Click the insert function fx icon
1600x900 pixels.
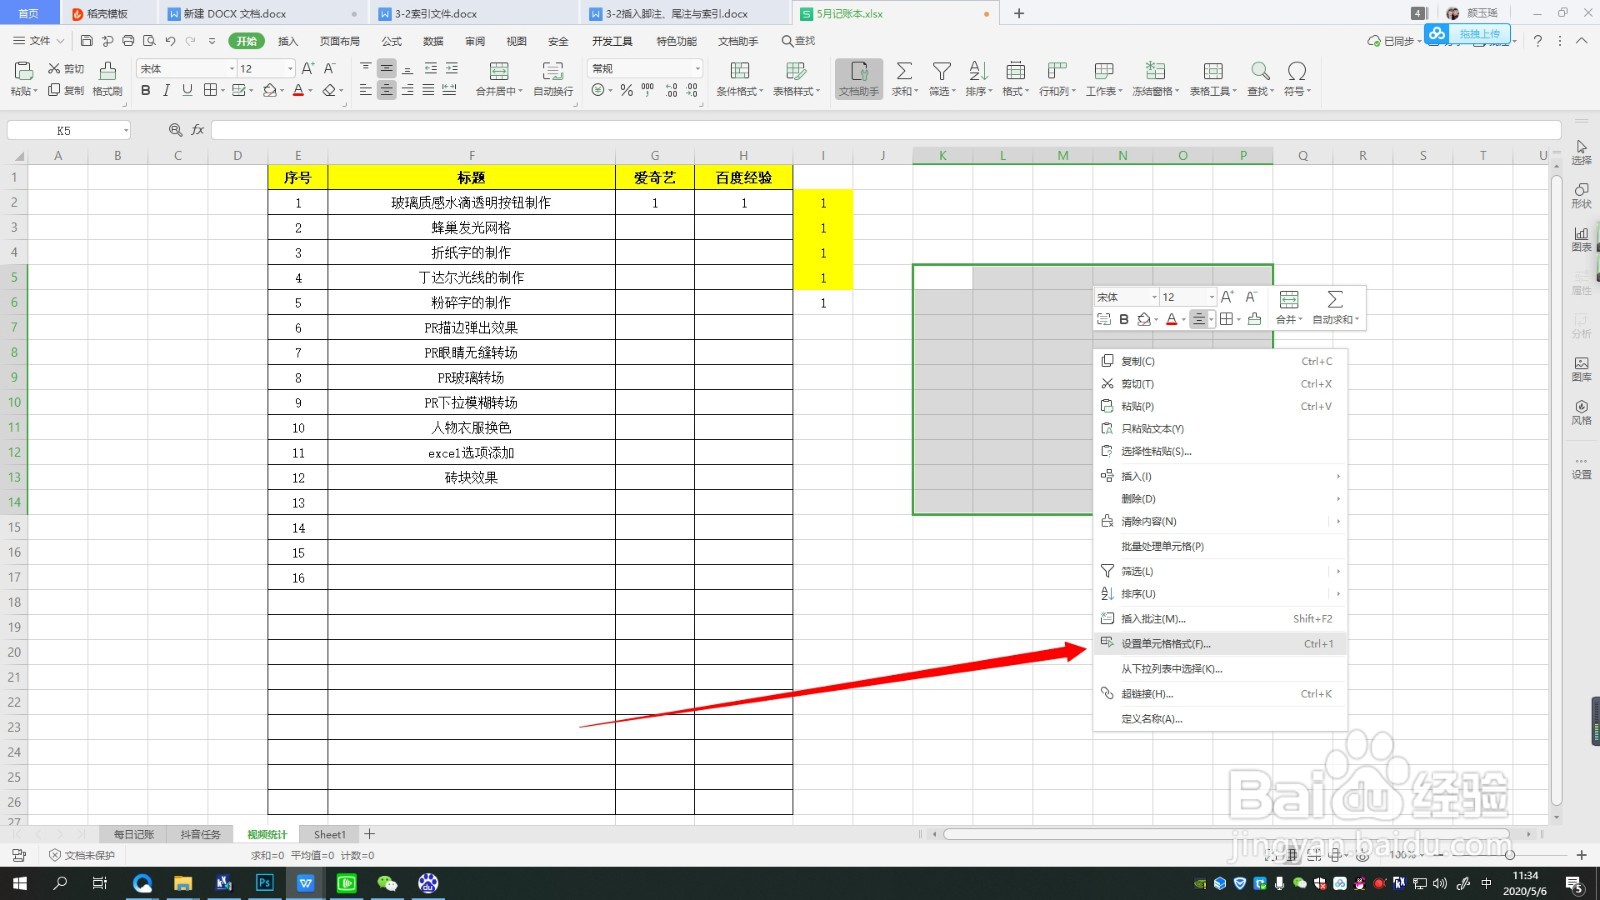click(198, 130)
